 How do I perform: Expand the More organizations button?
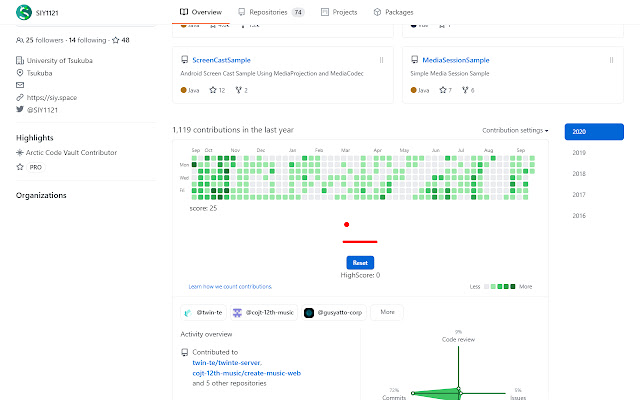tap(387, 312)
